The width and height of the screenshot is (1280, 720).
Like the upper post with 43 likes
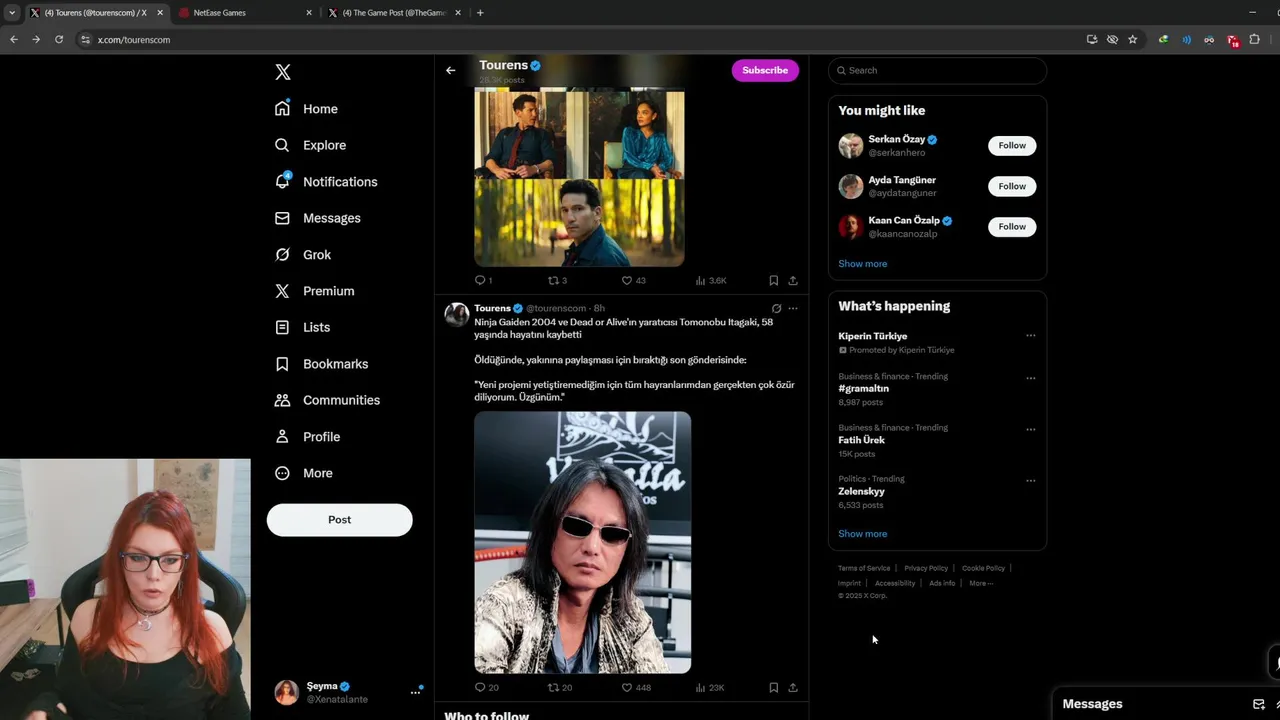[x=634, y=281]
